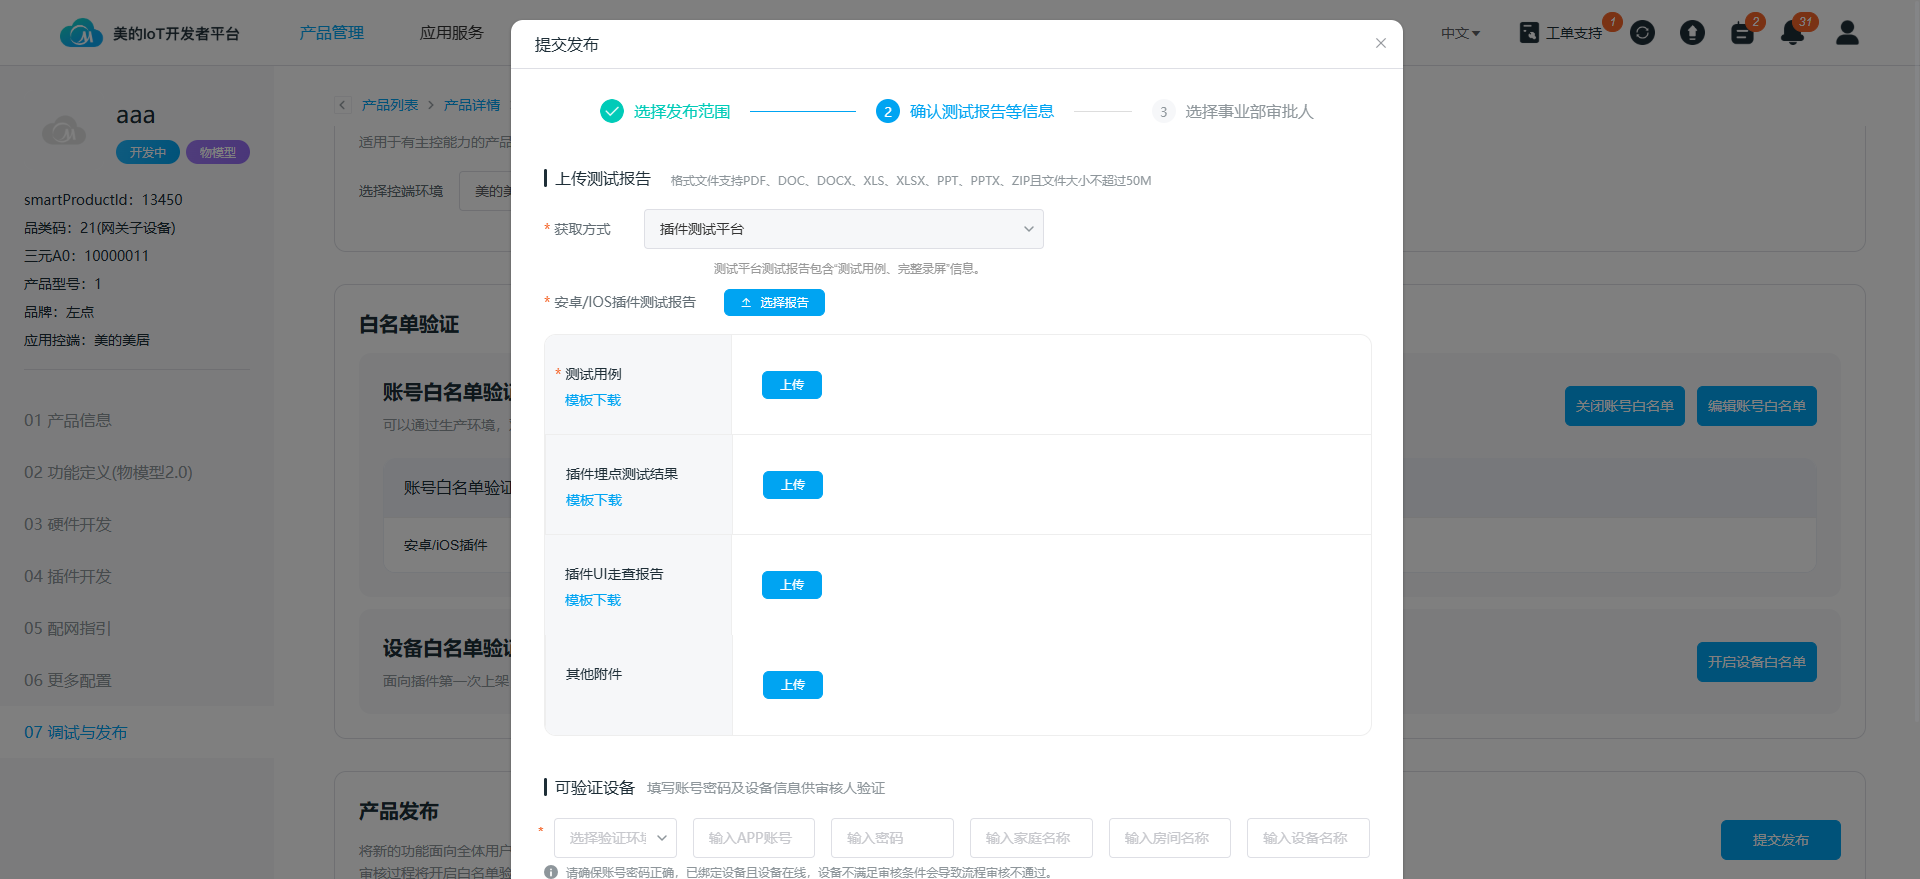The image size is (1920, 879).
Task: Upload file for 其他附件 row
Action: (x=792, y=685)
